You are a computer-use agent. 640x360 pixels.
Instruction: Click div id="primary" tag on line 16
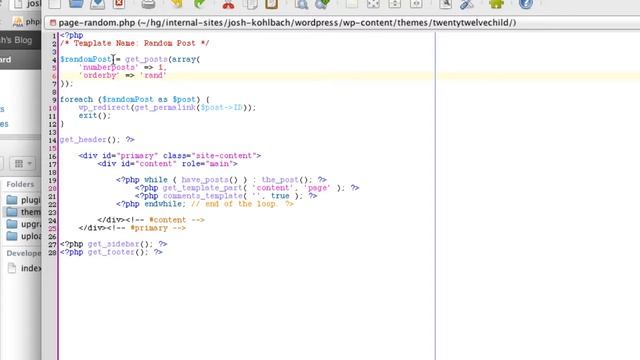click(x=169, y=156)
